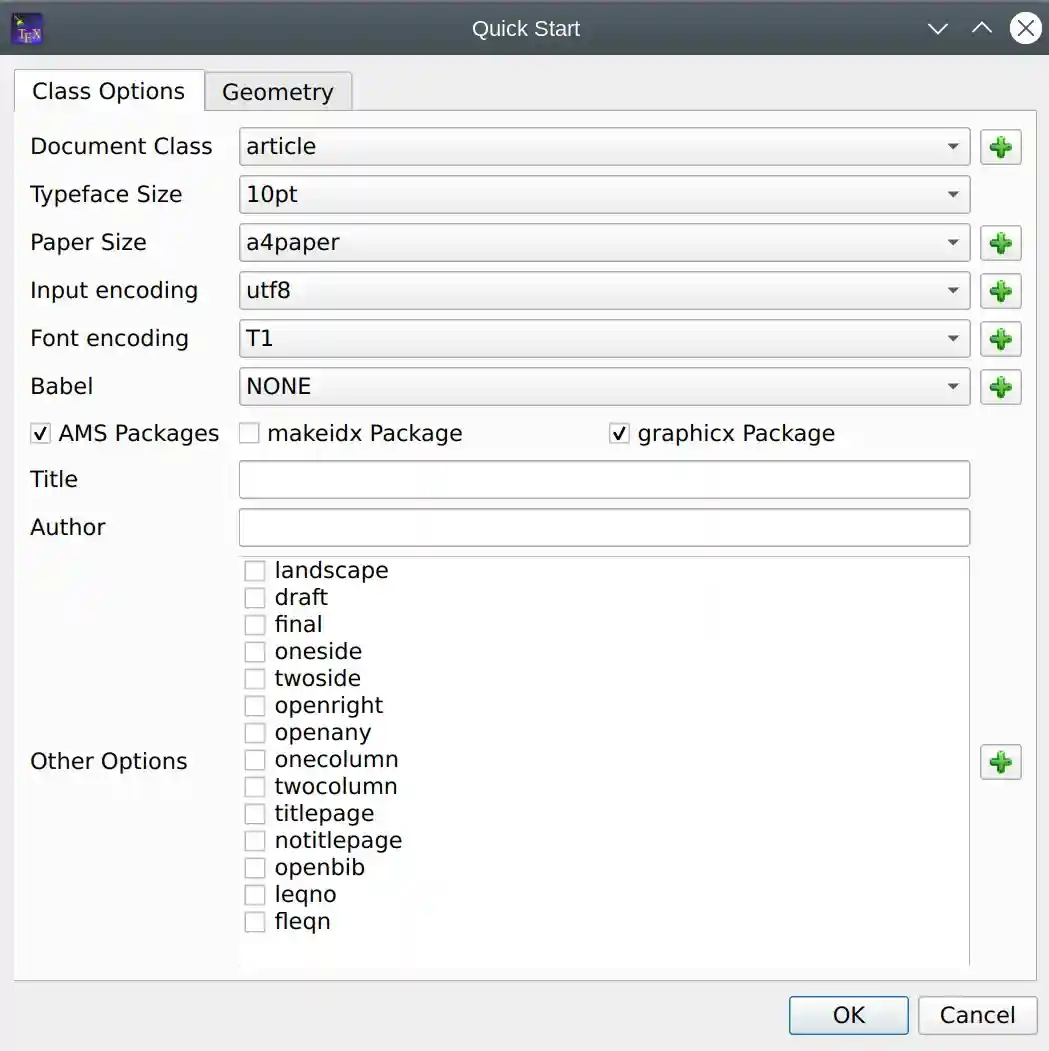This screenshot has width=1049, height=1051.
Task: Click the plus icon beside Paper Size
Action: [x=1000, y=243]
